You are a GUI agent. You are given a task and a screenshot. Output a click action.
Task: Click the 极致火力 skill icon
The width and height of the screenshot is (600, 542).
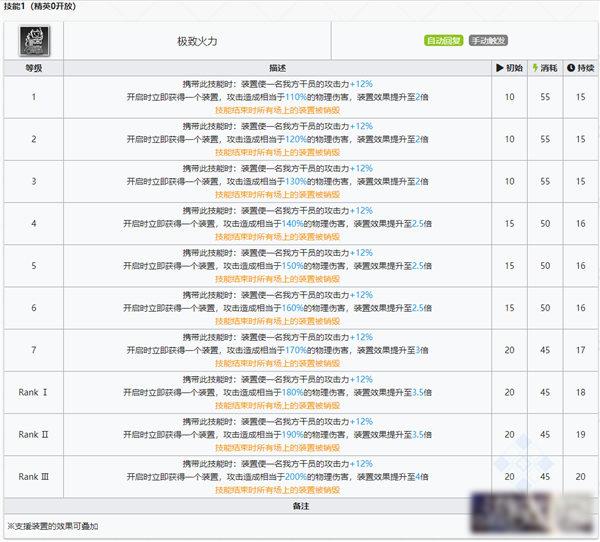click(x=34, y=41)
